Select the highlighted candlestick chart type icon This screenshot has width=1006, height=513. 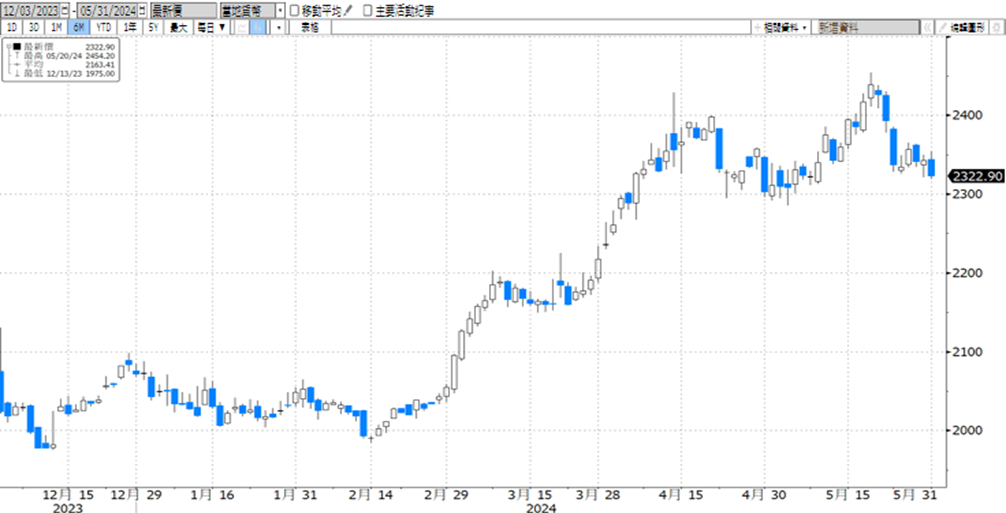258,28
